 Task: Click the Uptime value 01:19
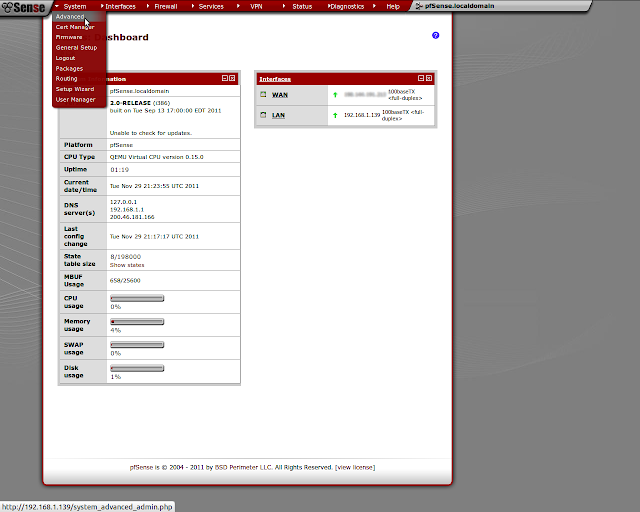(x=120, y=169)
